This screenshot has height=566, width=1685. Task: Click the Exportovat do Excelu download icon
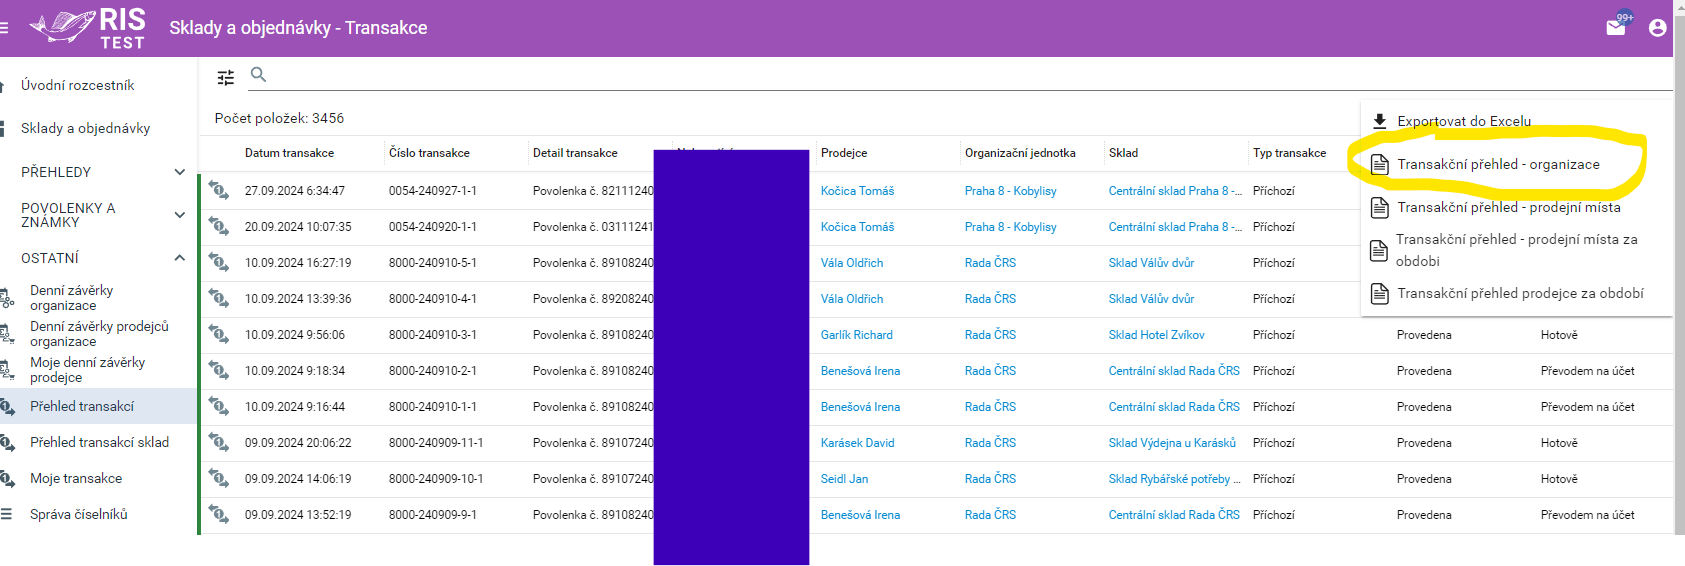pyautogui.click(x=1380, y=121)
